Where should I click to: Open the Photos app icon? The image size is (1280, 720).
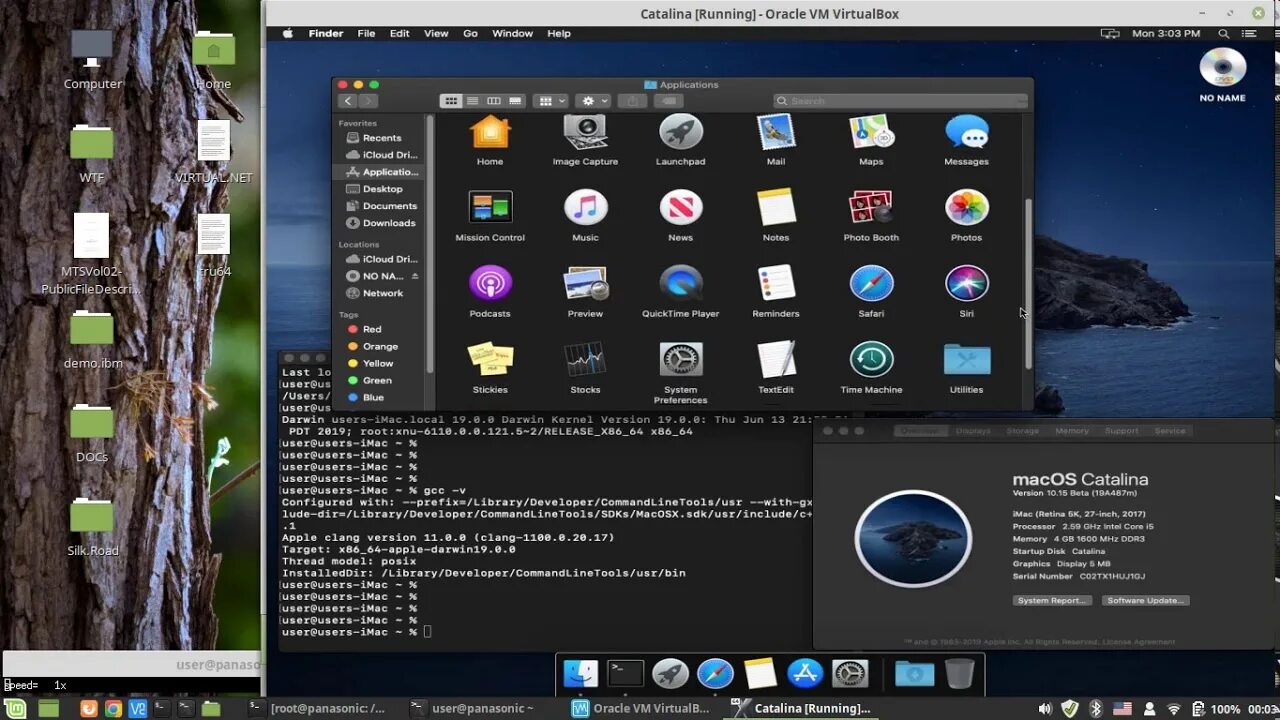pyautogui.click(x=966, y=208)
